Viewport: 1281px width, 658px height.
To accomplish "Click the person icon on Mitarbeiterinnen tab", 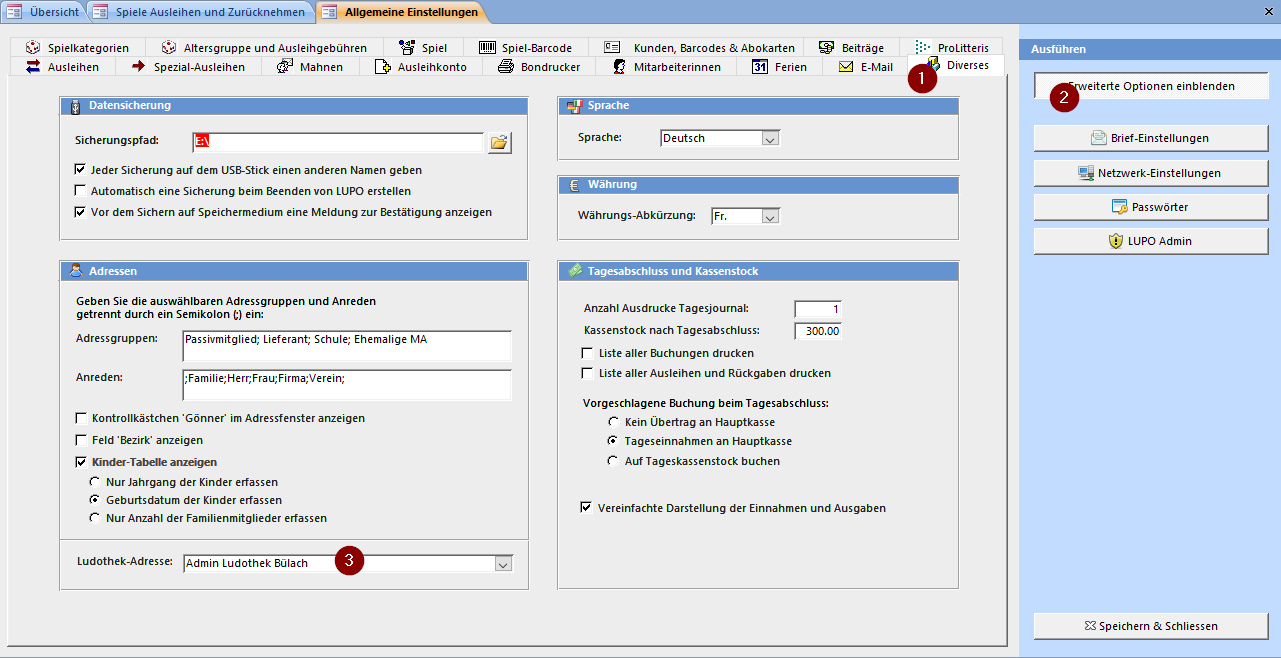I will (618, 66).
